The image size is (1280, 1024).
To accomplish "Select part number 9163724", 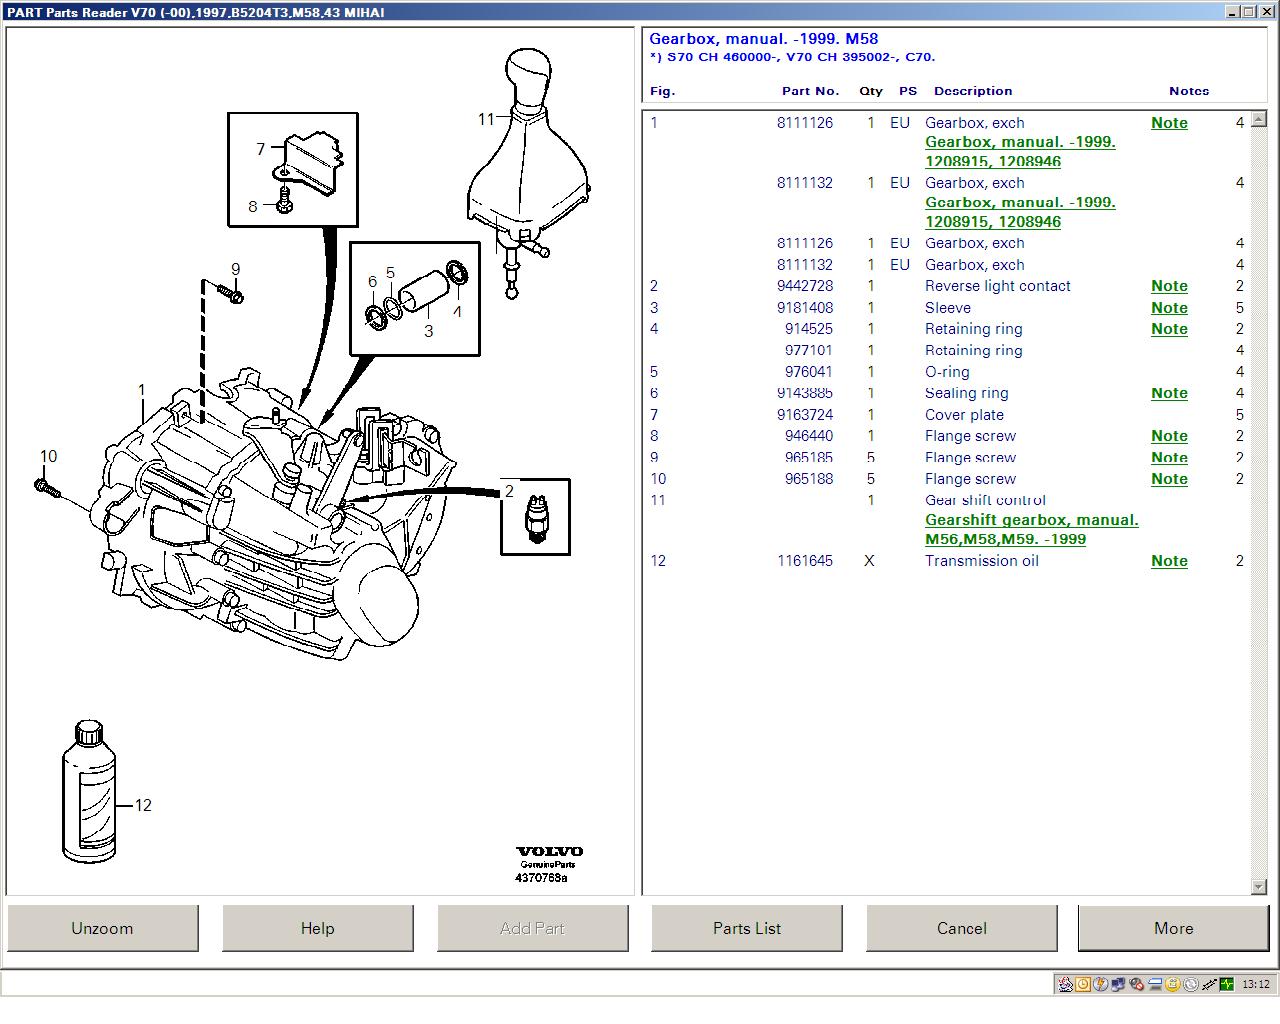I will [804, 415].
